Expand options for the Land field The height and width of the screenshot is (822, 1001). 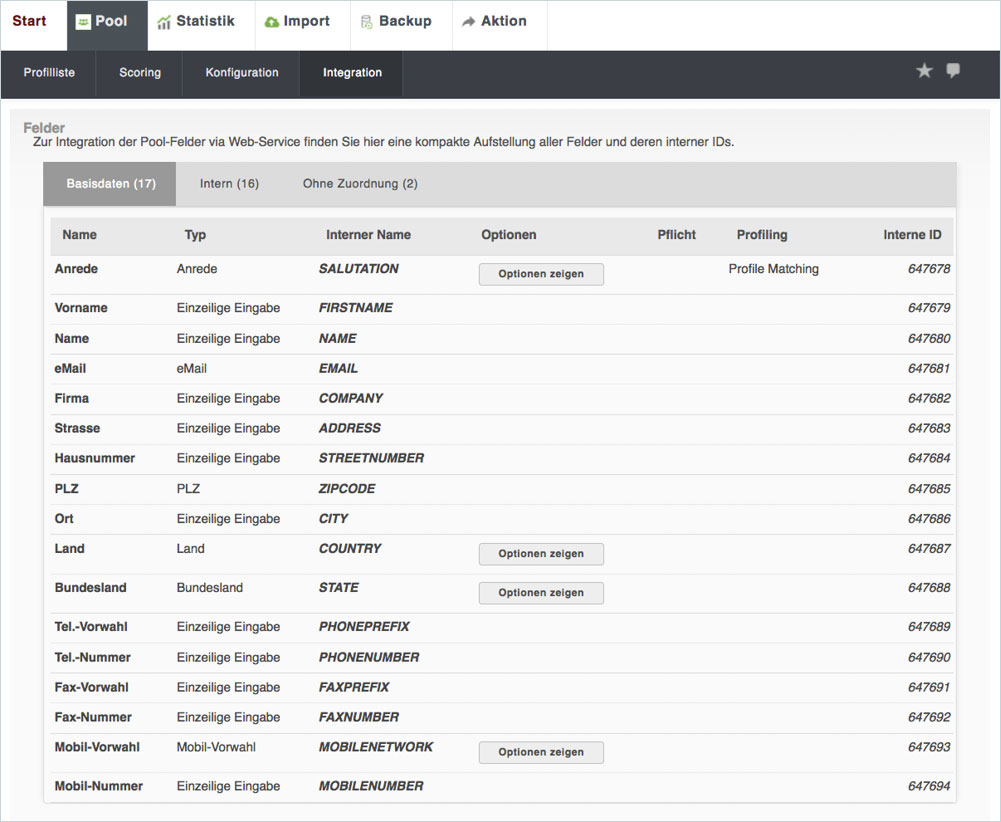[x=541, y=554]
